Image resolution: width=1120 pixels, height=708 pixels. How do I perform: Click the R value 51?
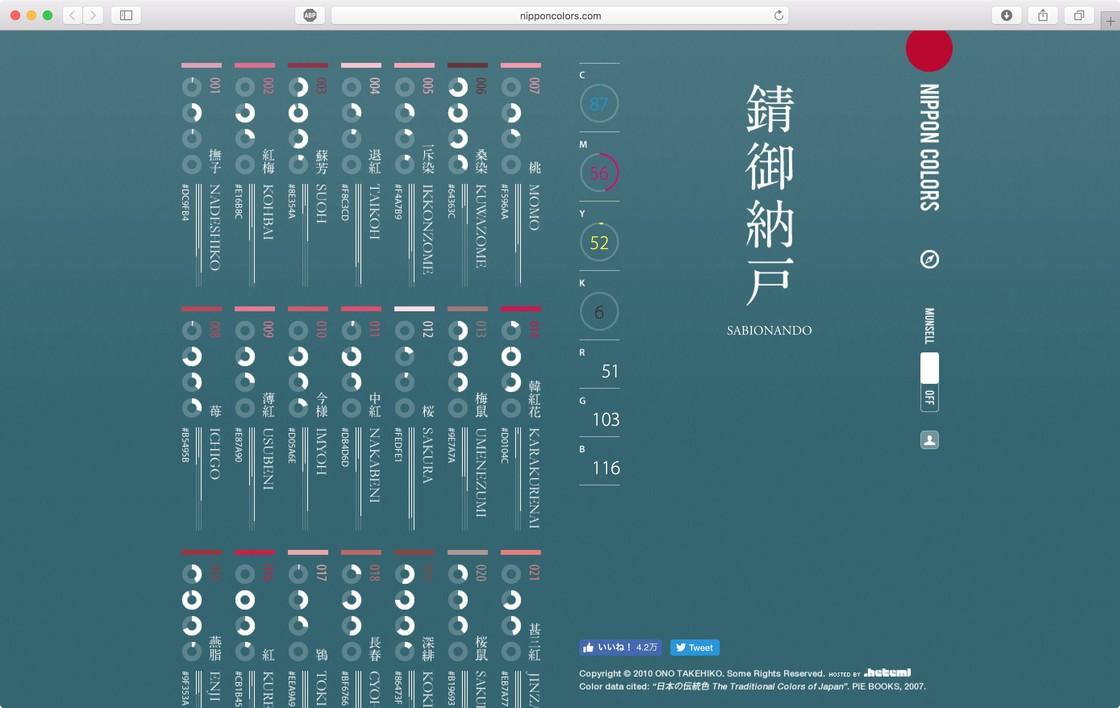[x=609, y=372]
